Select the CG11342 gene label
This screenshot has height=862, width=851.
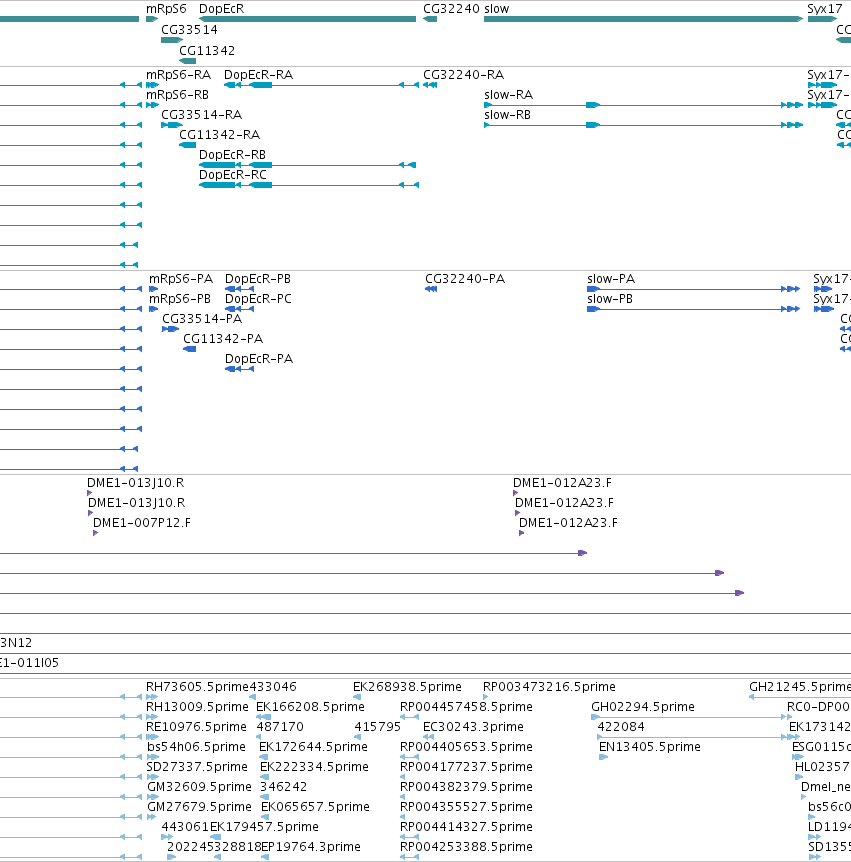[x=207, y=51]
